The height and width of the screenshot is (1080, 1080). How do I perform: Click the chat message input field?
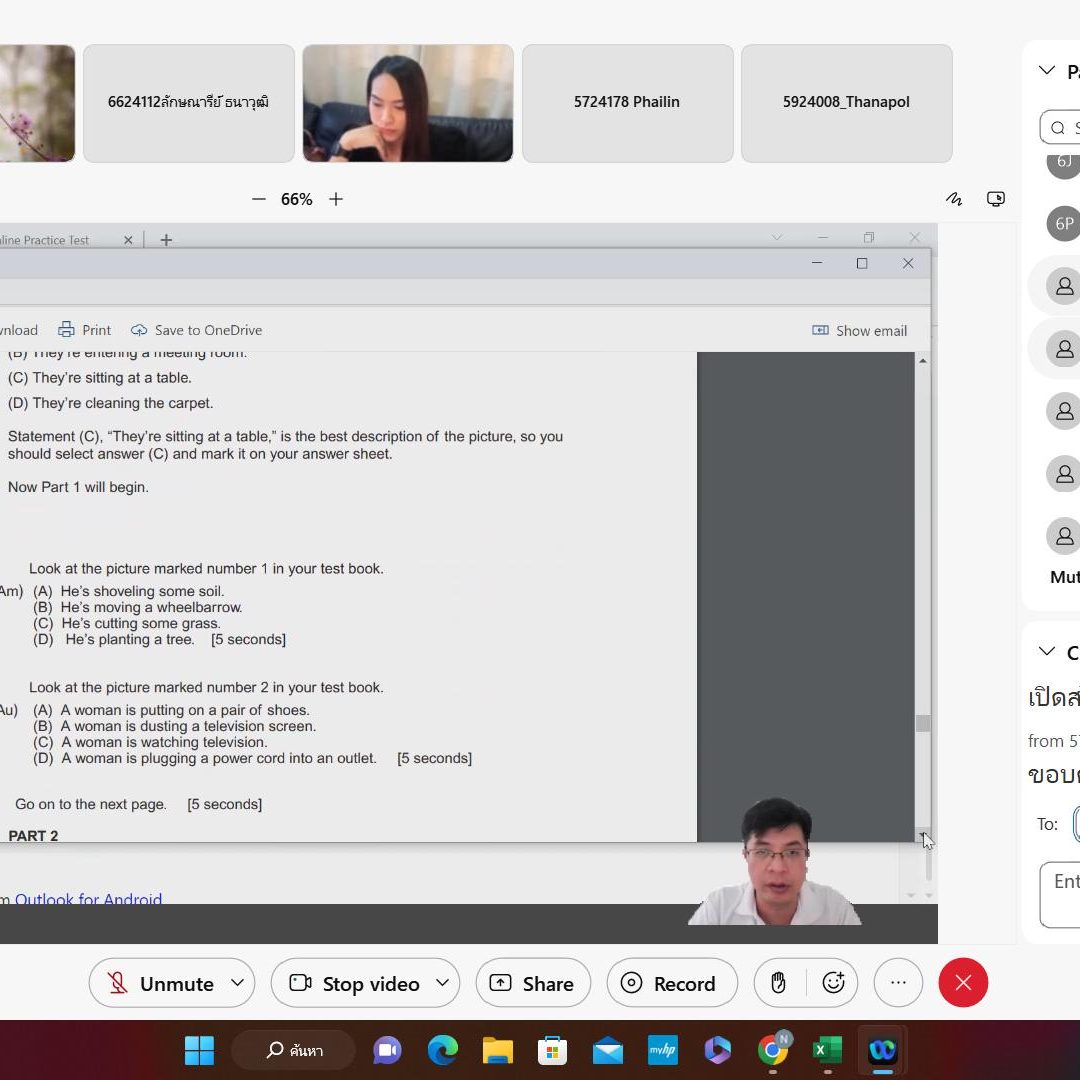(x=1062, y=893)
